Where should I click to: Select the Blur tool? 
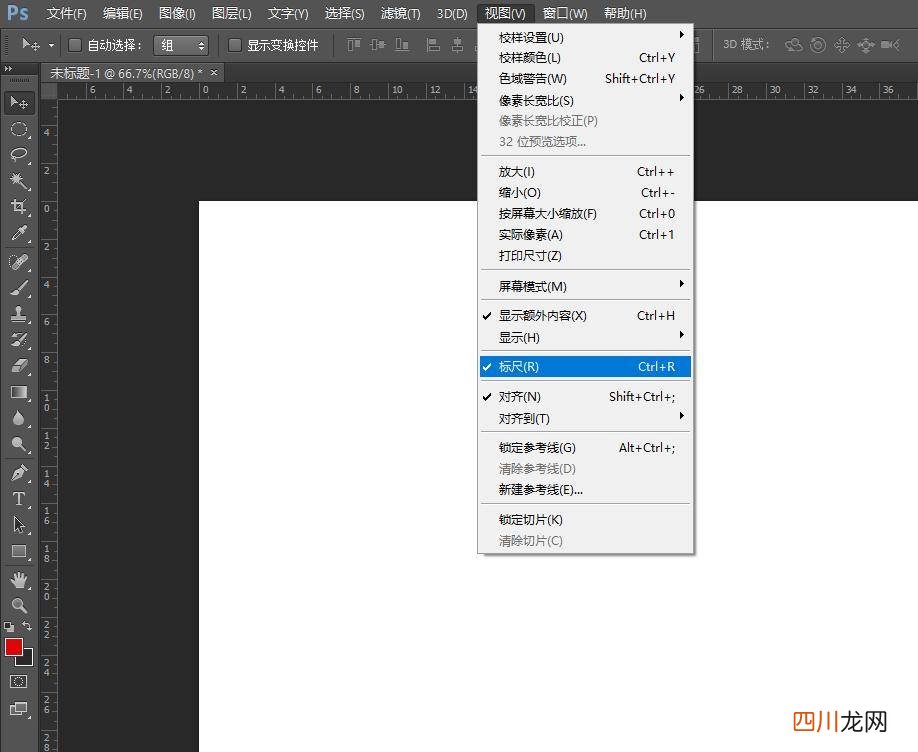pos(19,418)
